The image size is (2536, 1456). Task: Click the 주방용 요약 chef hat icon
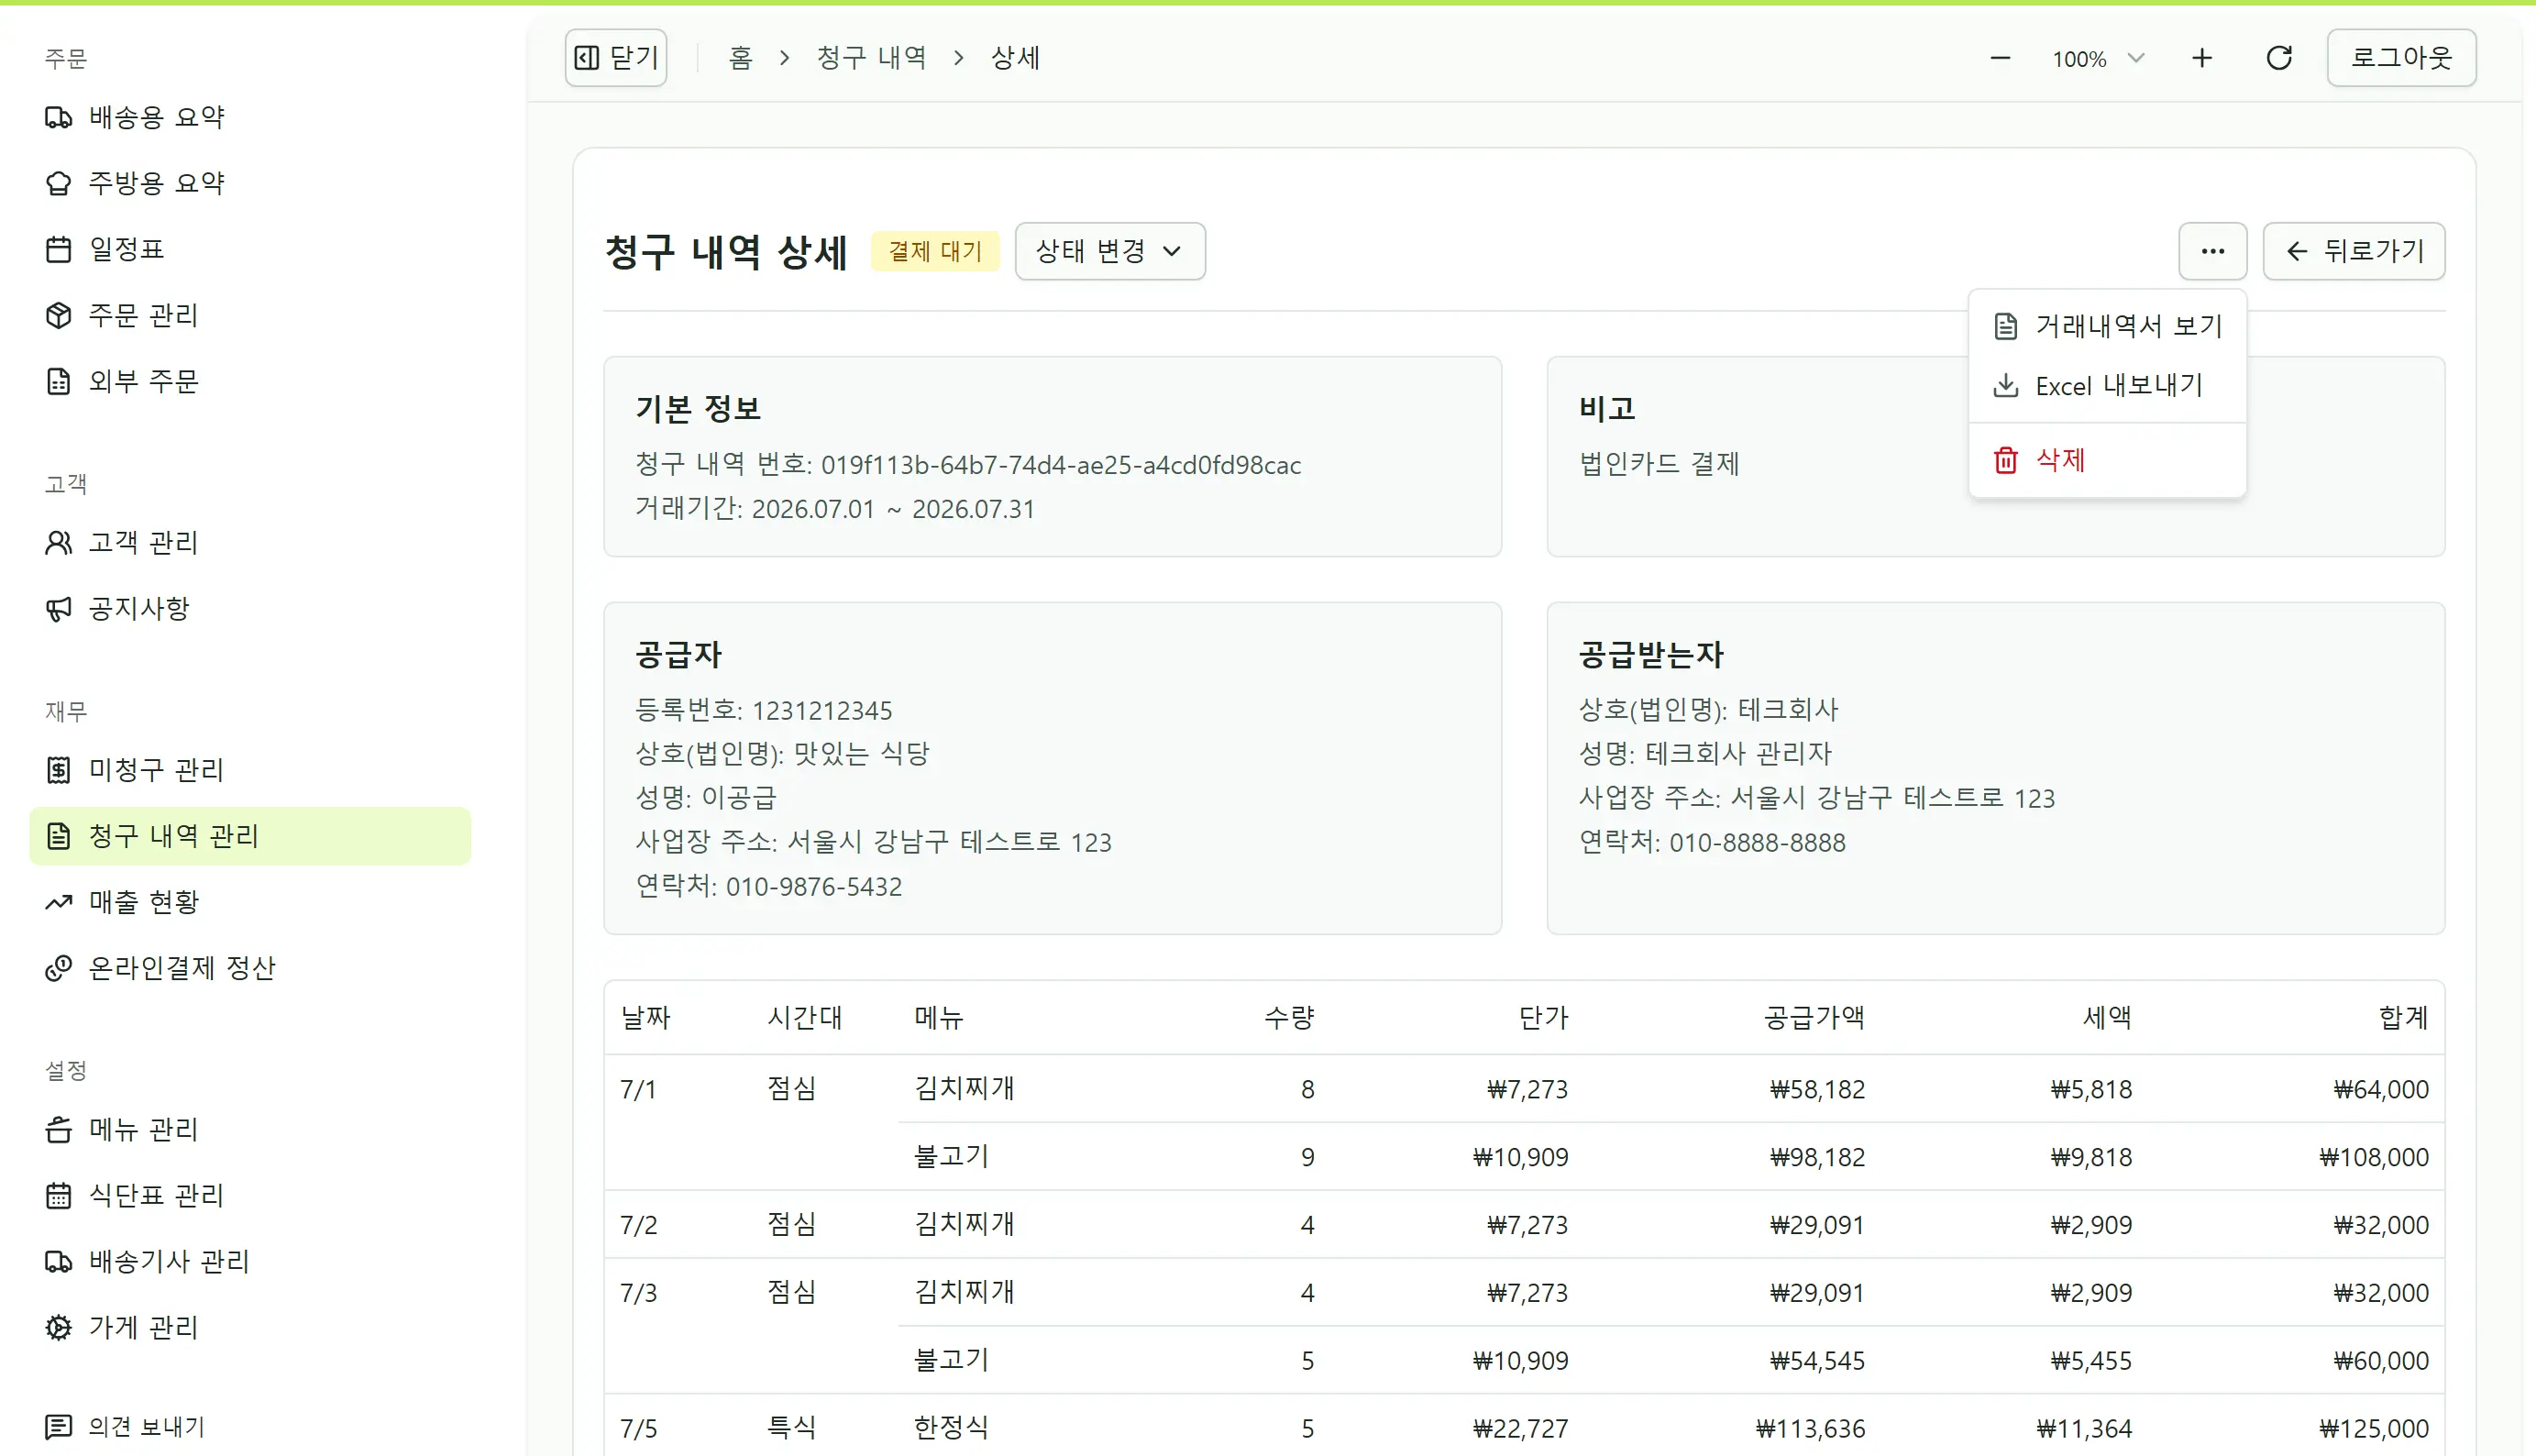click(58, 183)
